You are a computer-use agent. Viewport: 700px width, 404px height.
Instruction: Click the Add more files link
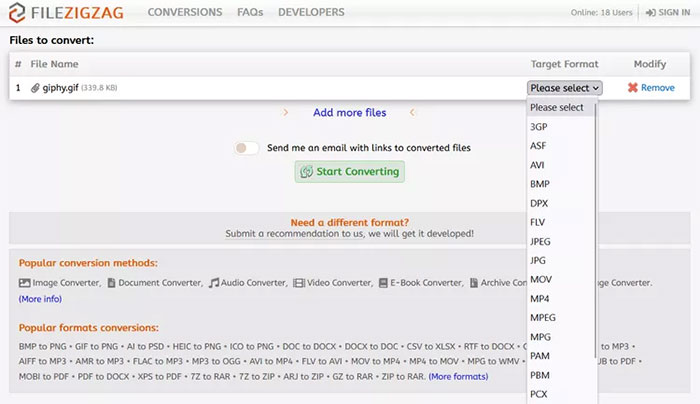349,113
